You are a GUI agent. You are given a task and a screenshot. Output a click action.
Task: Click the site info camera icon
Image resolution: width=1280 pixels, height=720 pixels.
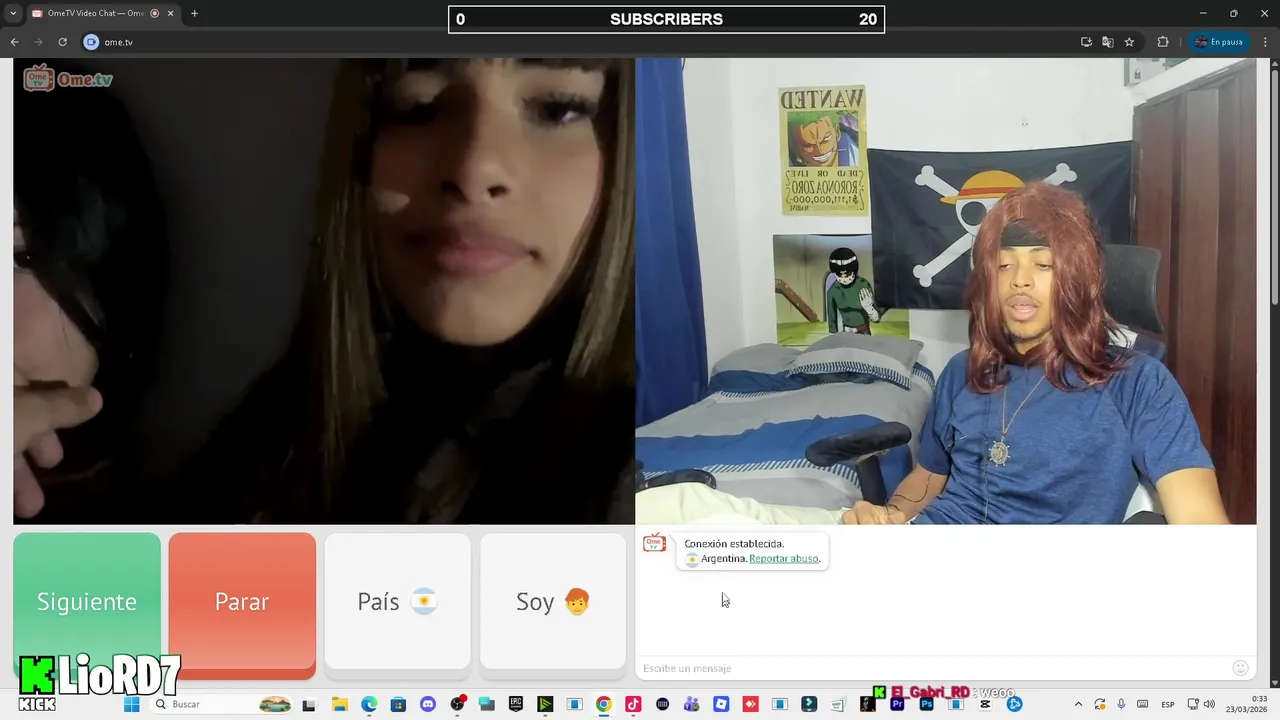[91, 42]
